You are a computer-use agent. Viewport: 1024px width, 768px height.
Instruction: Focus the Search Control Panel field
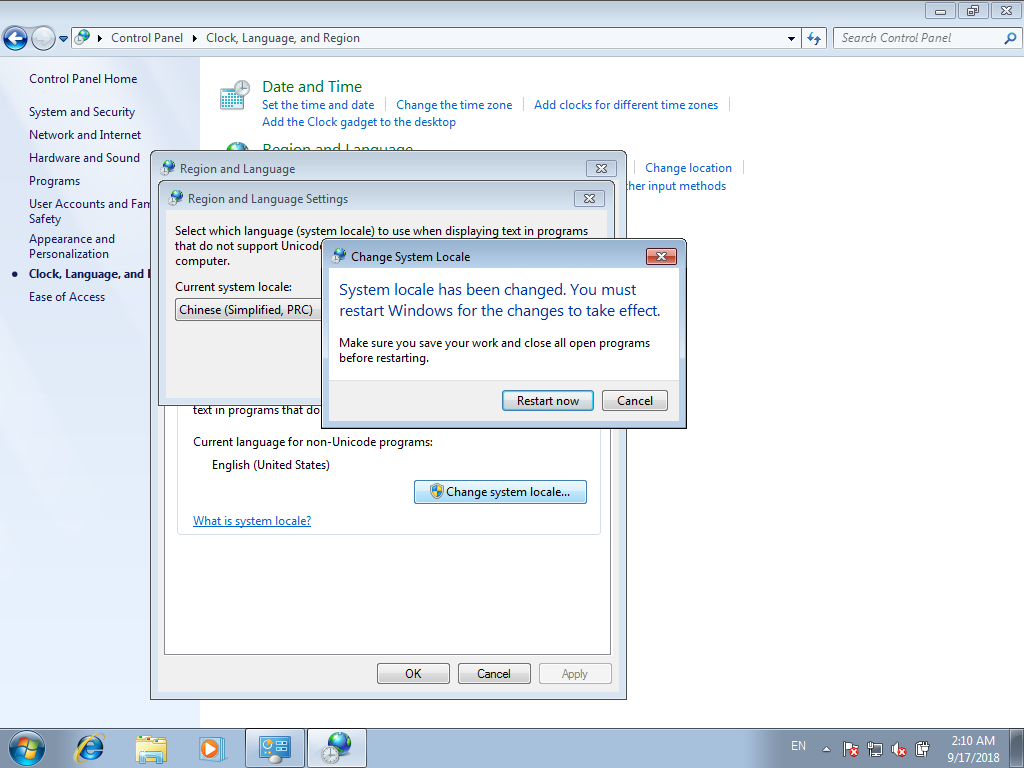[x=920, y=38]
